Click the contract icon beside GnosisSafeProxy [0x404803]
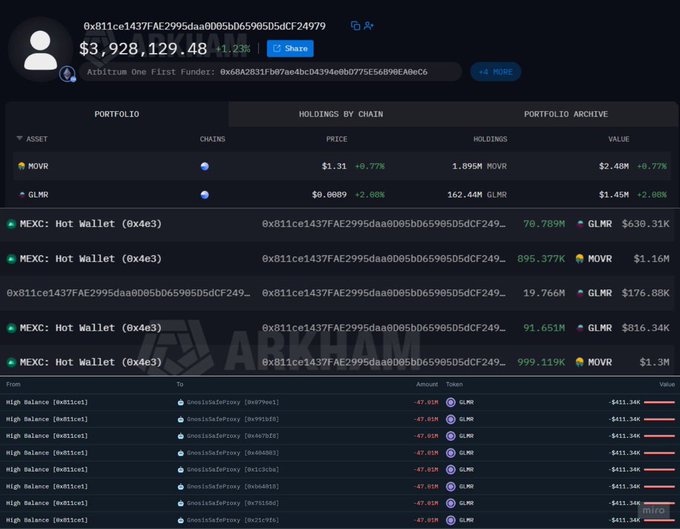Viewport: 680px width, 529px height. 180,453
